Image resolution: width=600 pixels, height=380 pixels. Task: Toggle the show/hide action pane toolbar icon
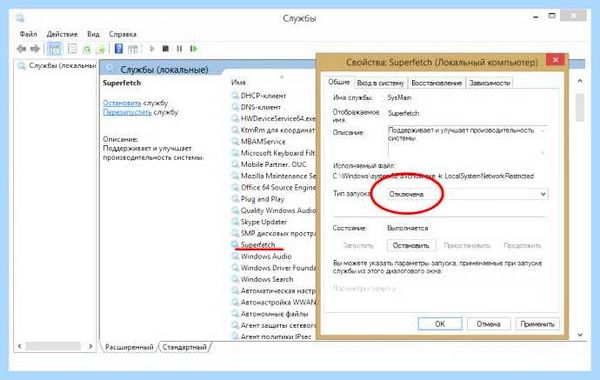133,49
